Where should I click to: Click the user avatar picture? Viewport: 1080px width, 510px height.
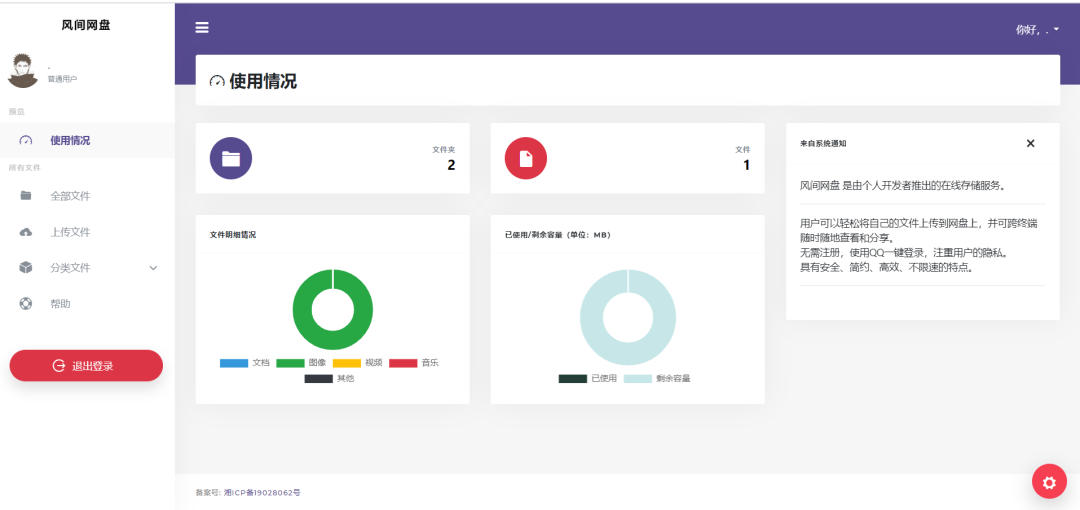click(23, 70)
